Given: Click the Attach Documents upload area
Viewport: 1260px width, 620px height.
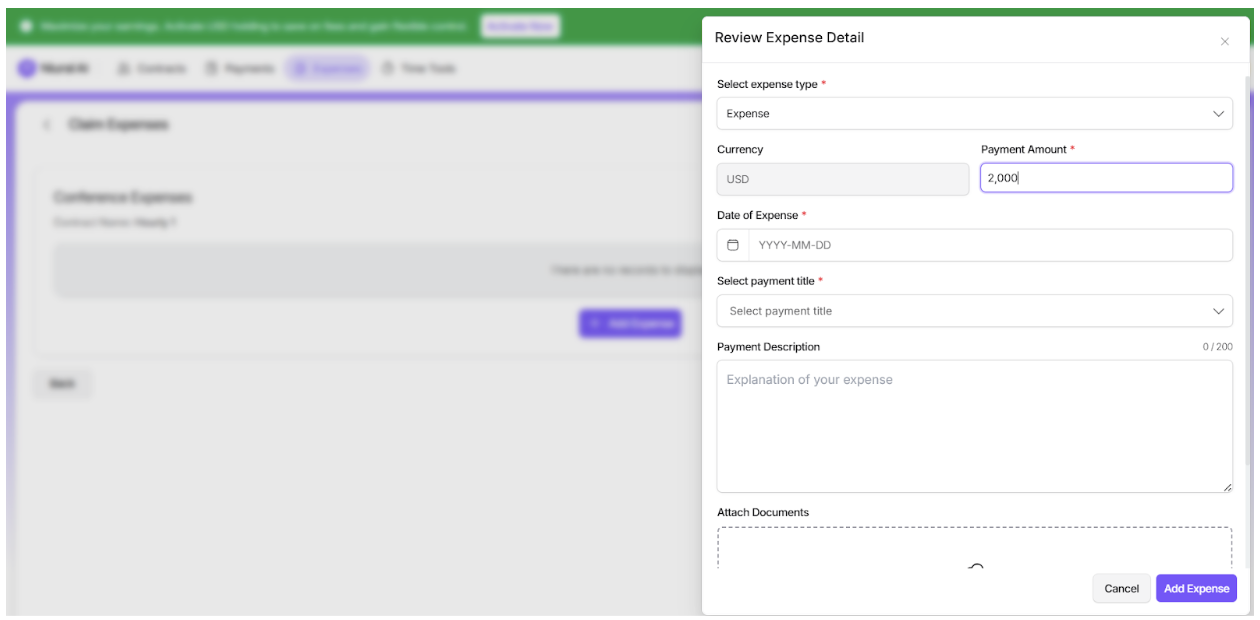Looking at the screenshot, I should [974, 548].
